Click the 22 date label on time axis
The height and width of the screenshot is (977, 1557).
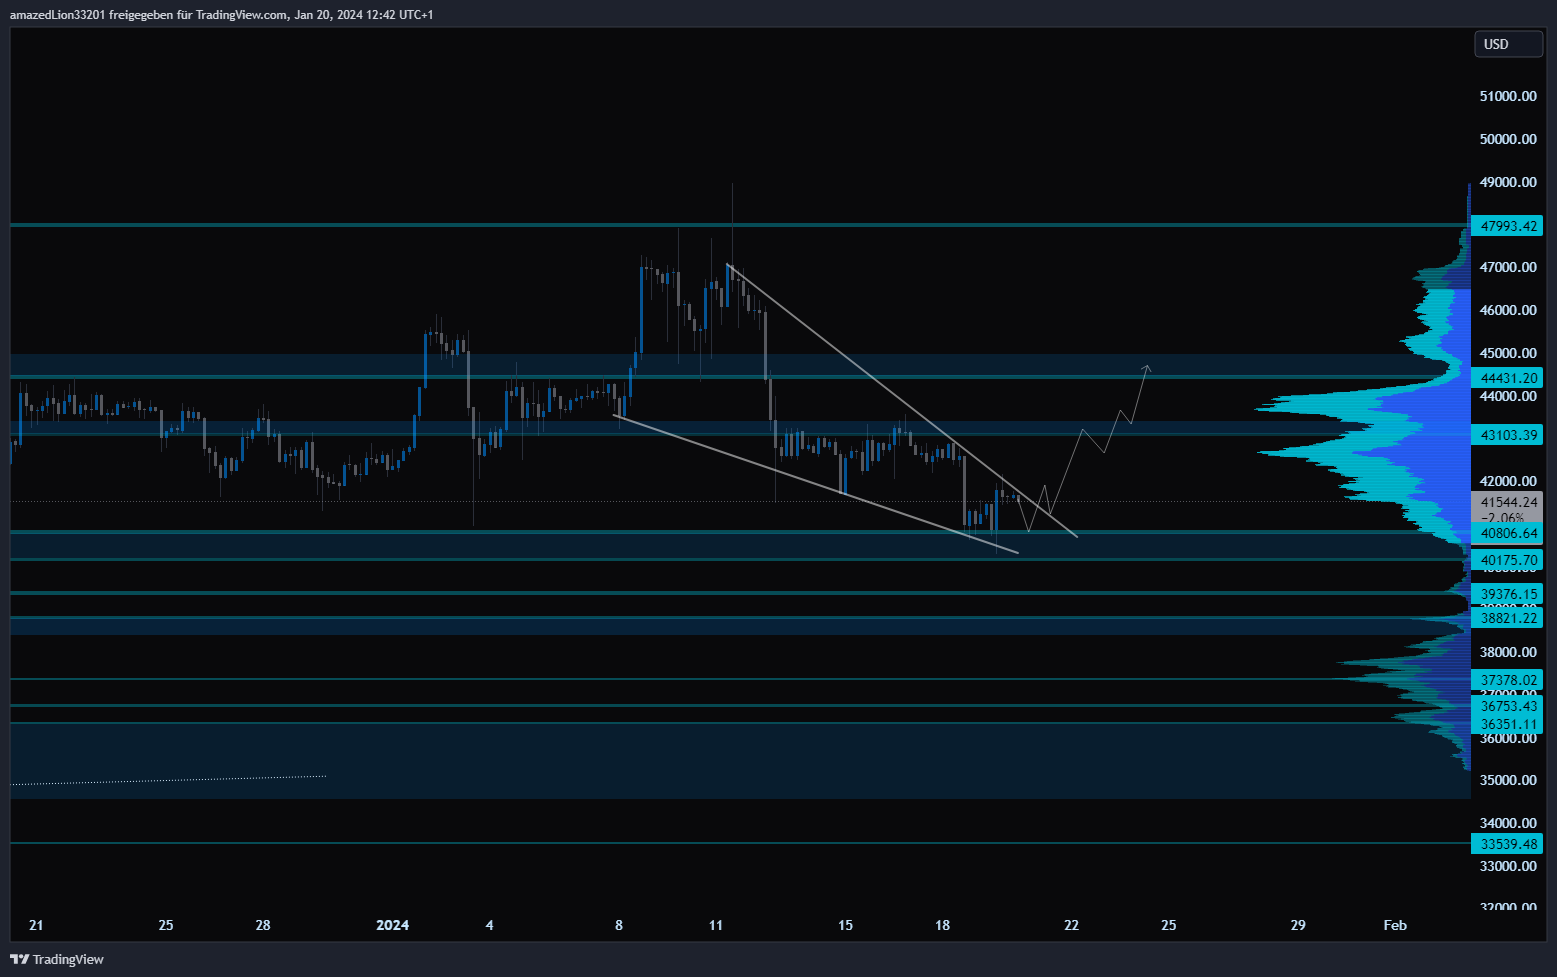click(x=1072, y=925)
